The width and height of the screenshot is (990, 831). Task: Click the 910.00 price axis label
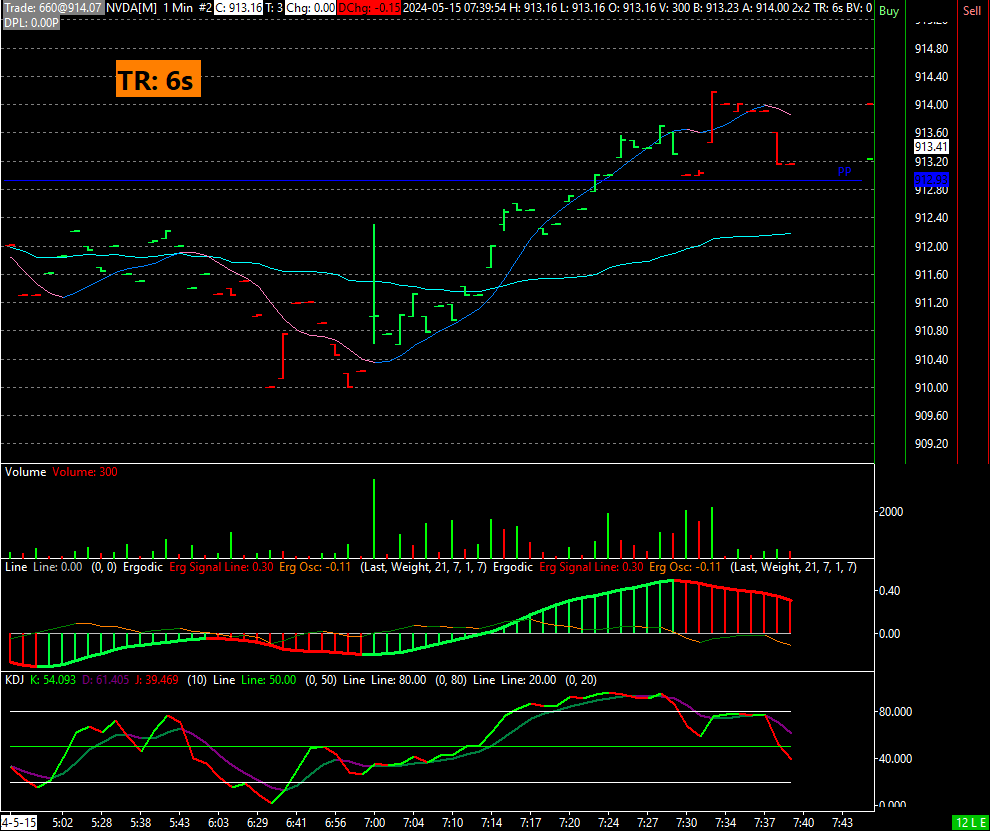coord(931,388)
